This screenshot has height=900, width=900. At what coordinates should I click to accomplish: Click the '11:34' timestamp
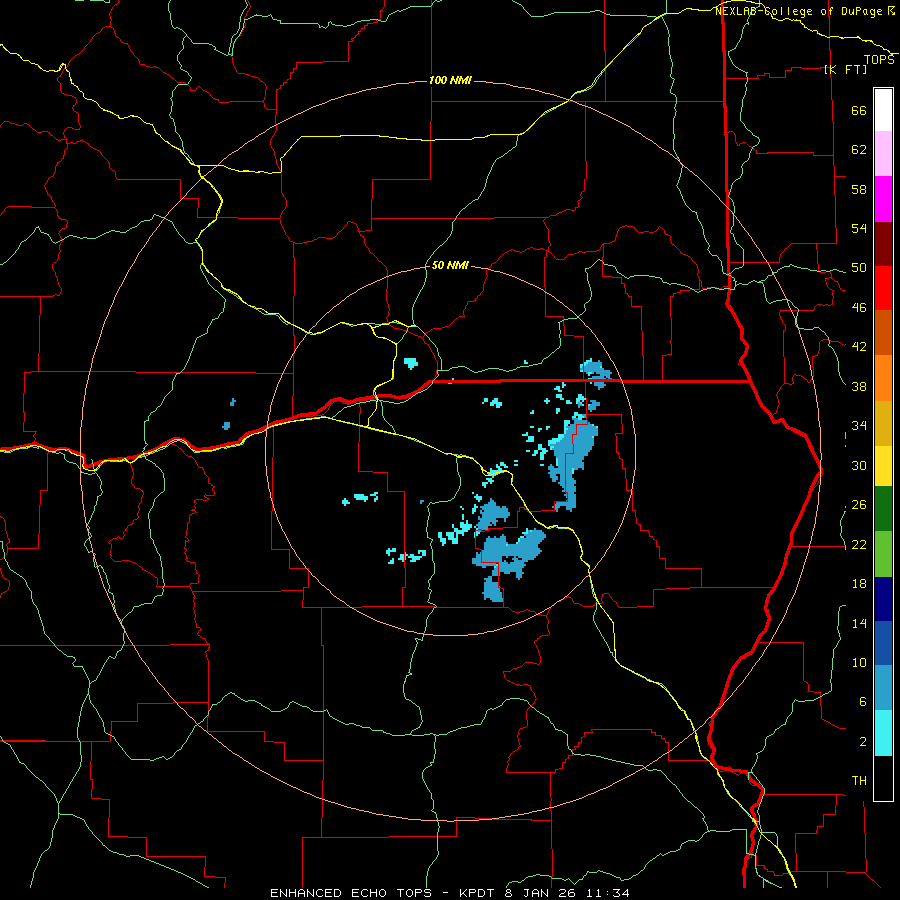point(608,893)
